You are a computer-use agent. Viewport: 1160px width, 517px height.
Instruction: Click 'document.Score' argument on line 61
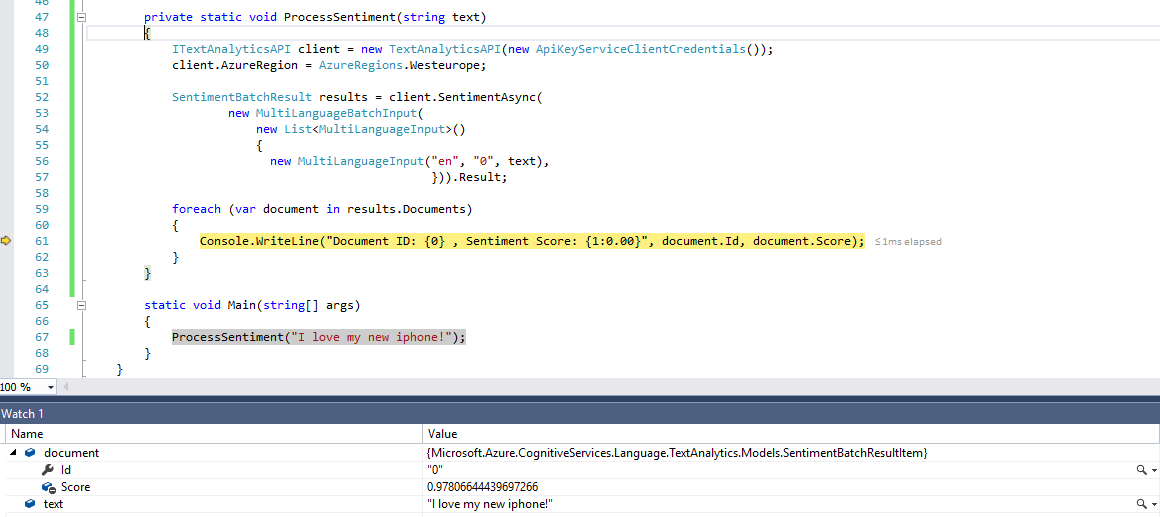[x=803, y=241]
